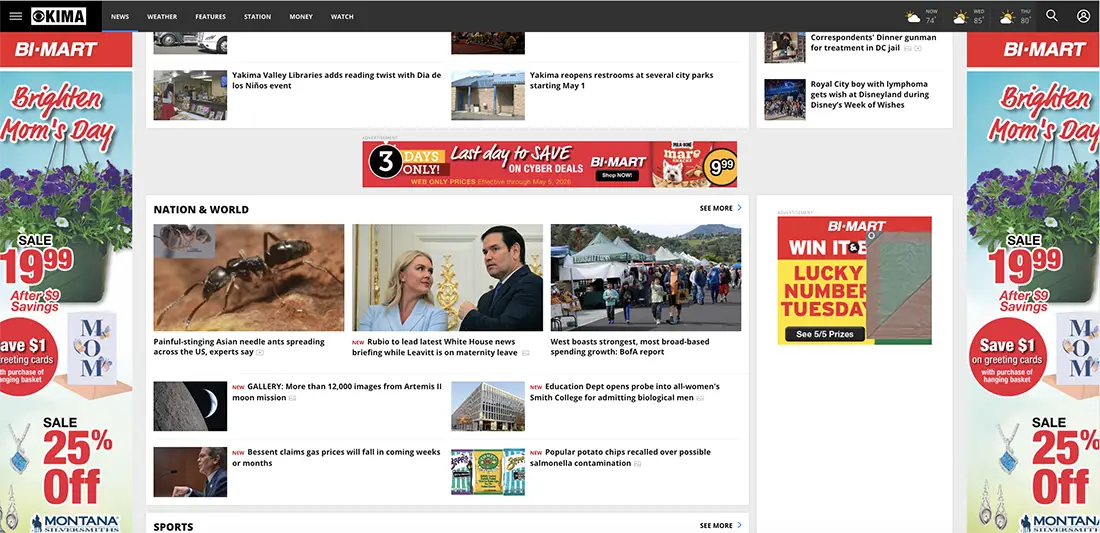Open the Education Dept building thumbnail
The image size is (1100, 533).
click(488, 406)
